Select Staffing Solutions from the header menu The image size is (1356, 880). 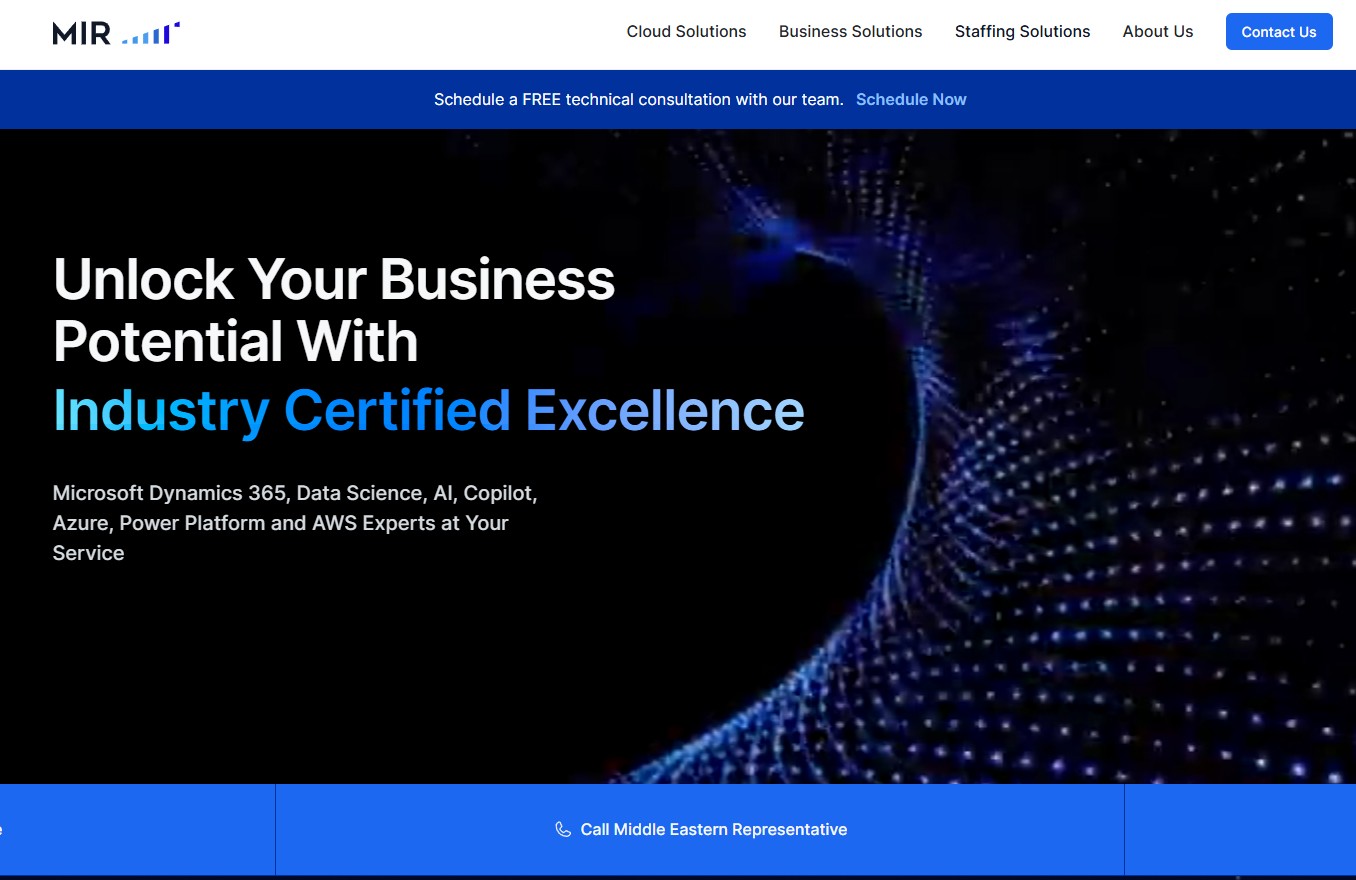point(1022,31)
